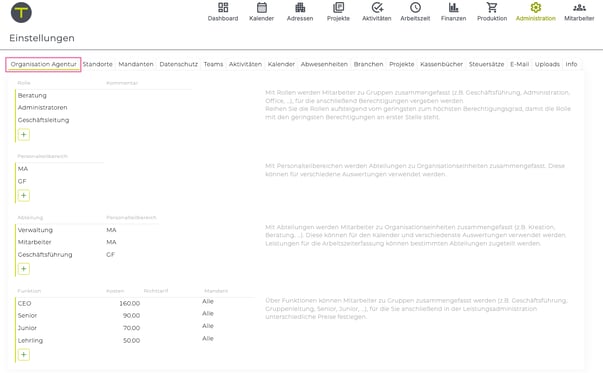Open the Info tab

pos(571,64)
